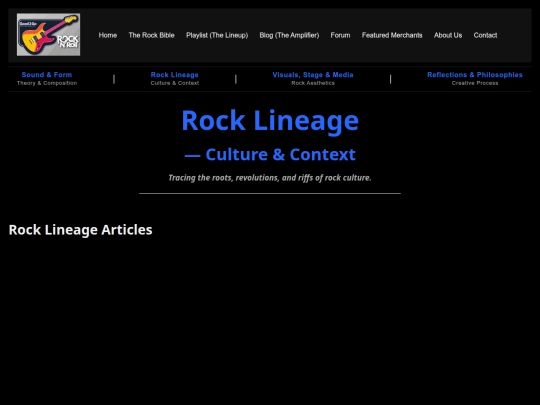Open Featured Merchants page
Image resolution: width=540 pixels, height=405 pixels.
(392, 35)
